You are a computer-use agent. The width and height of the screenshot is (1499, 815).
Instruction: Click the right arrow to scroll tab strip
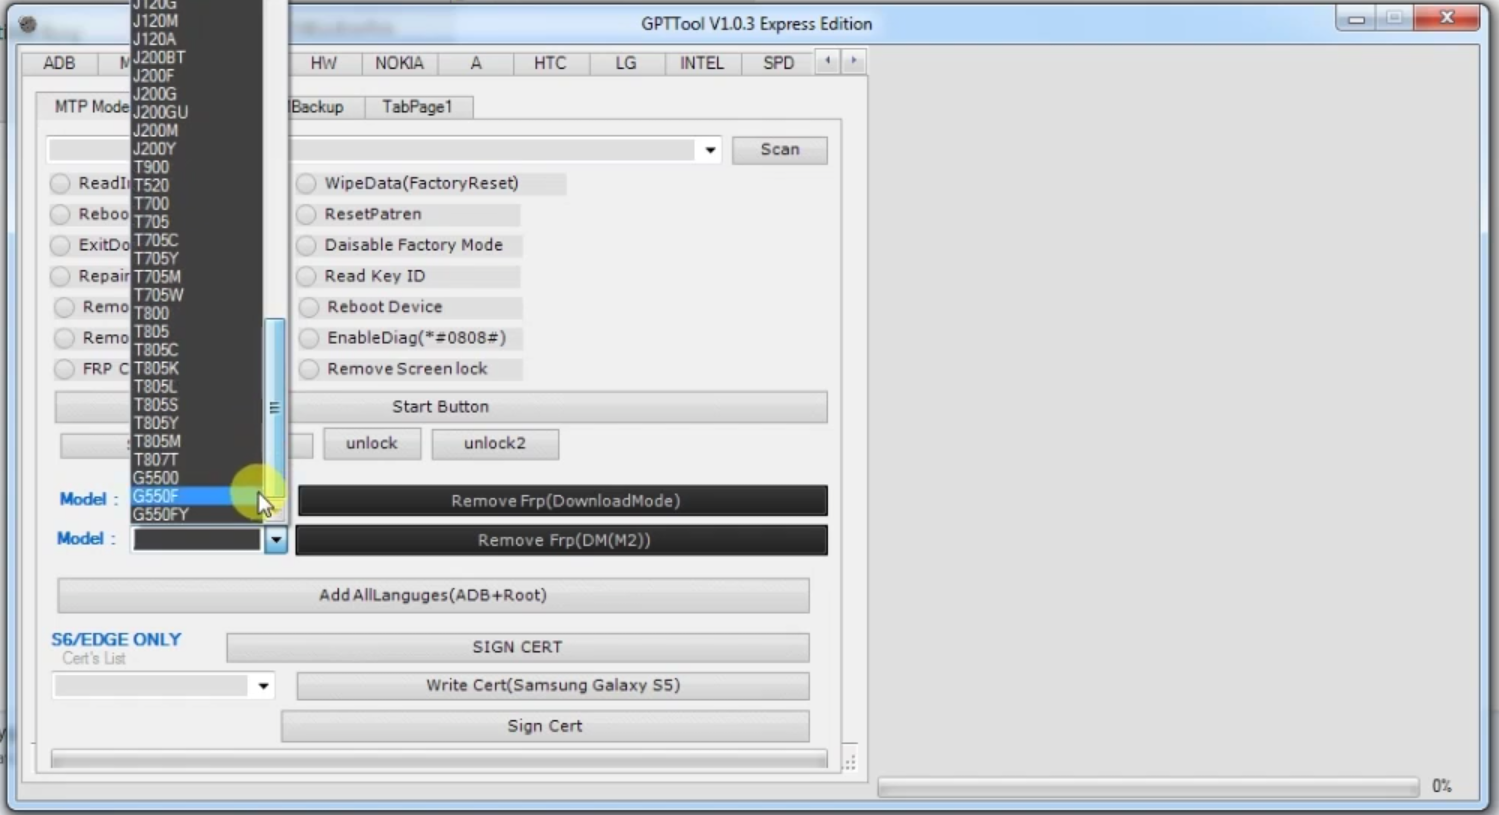(x=852, y=61)
